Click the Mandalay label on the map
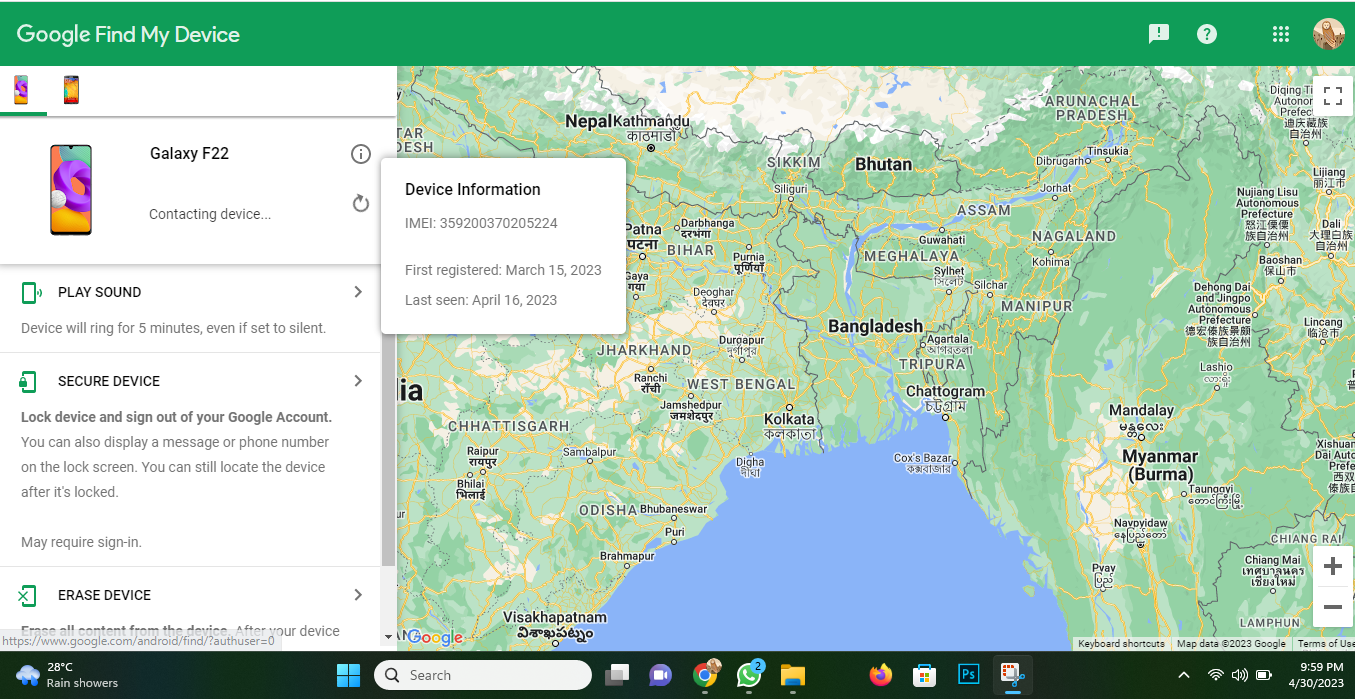1355x699 pixels. [x=1141, y=410]
